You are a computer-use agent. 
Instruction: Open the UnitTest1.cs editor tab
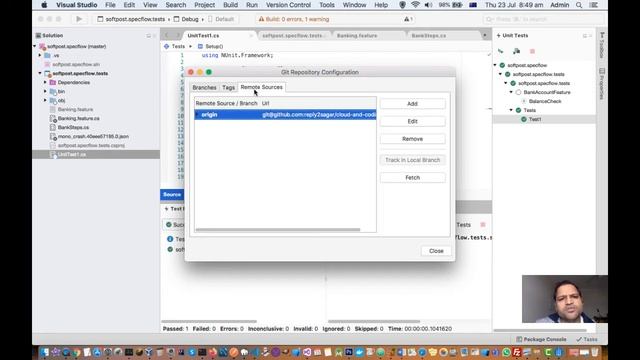tap(203, 36)
